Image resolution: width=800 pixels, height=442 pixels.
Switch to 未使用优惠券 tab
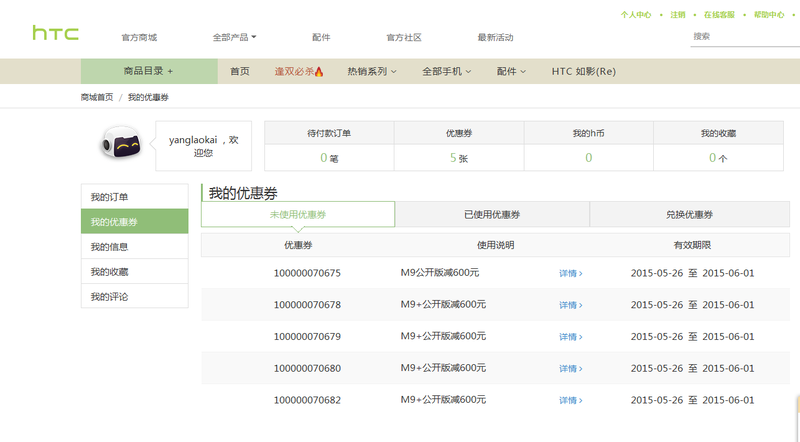[x=298, y=214]
